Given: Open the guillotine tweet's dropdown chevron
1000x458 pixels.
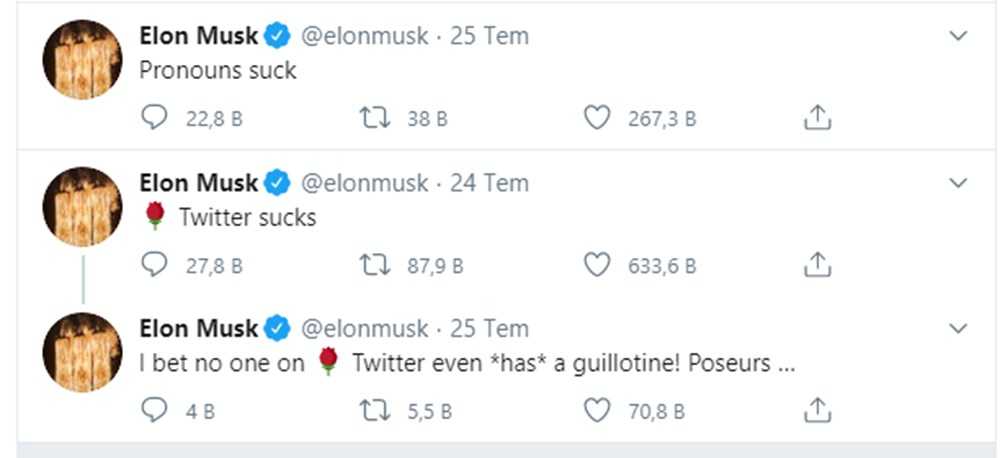Looking at the screenshot, I should pos(958,329).
